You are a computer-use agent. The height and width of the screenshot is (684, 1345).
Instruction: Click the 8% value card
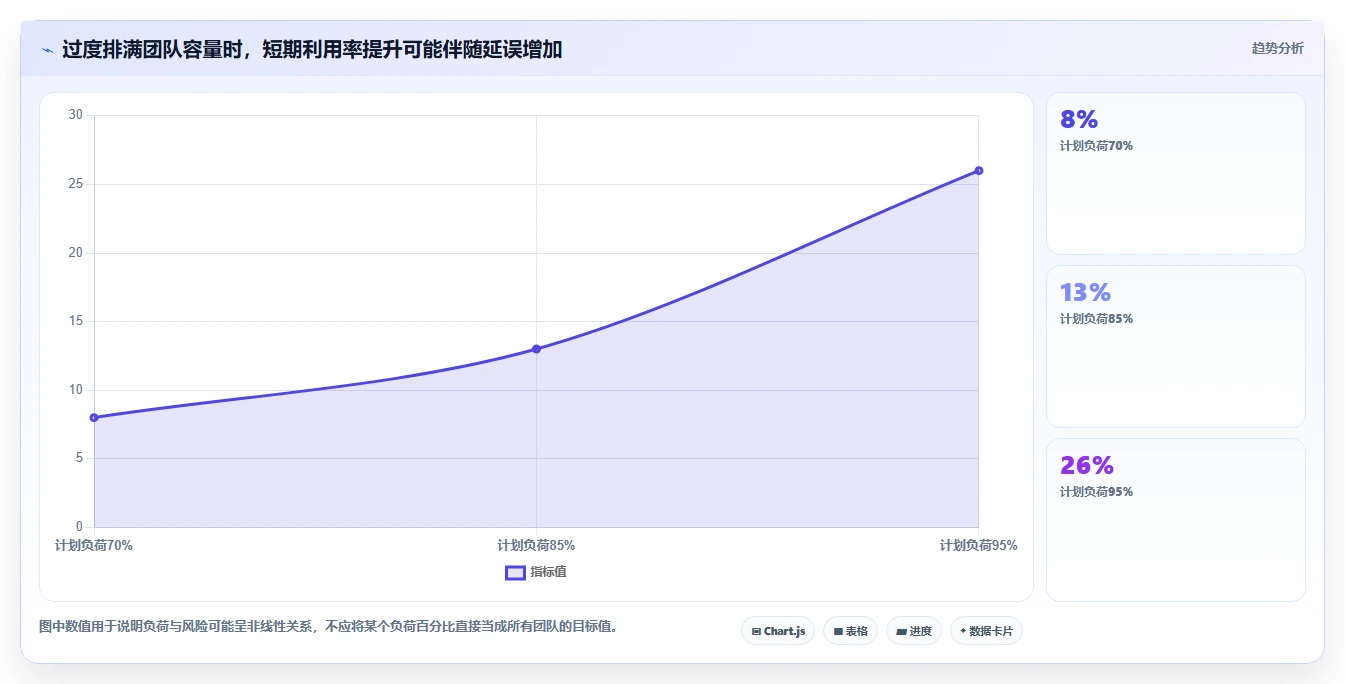click(1176, 173)
